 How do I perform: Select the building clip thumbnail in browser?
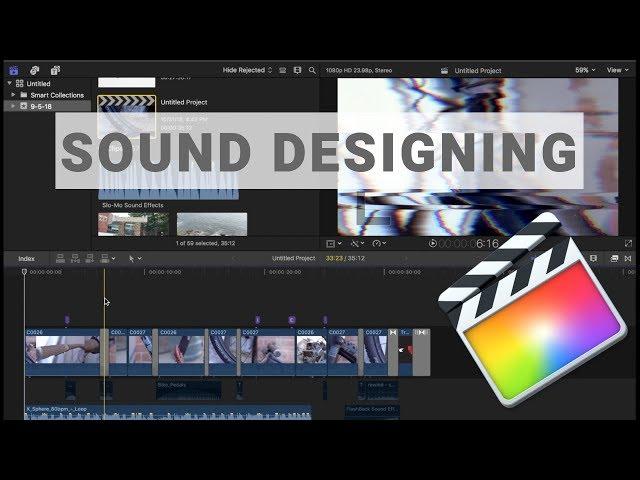pyautogui.click(x=133, y=224)
